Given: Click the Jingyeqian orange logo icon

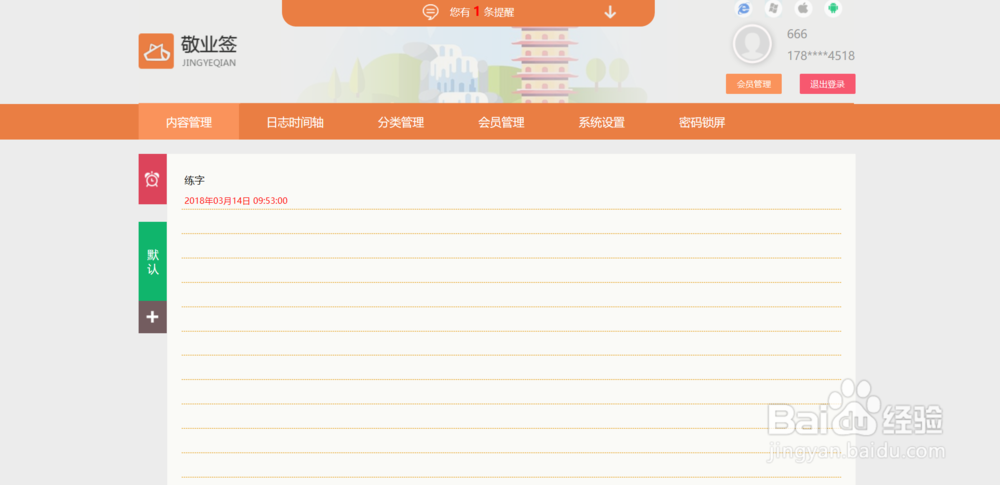Looking at the screenshot, I should tap(156, 51).
